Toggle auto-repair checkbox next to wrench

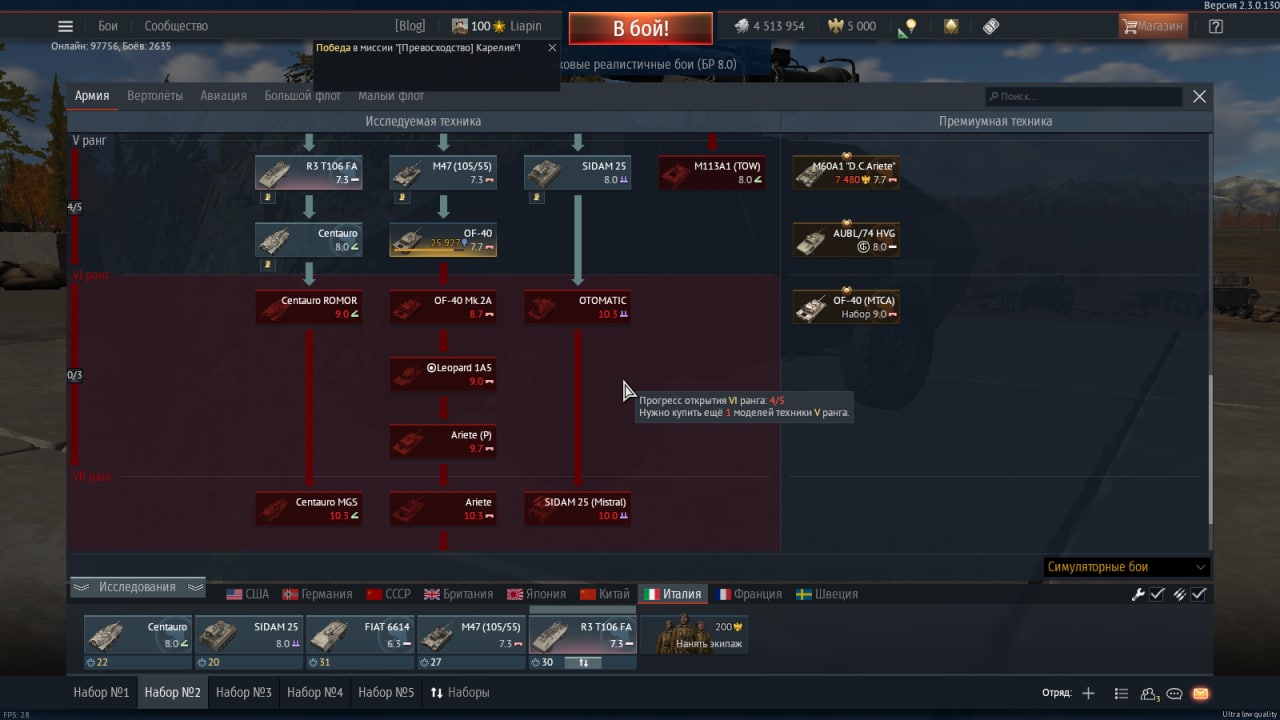(1157, 594)
